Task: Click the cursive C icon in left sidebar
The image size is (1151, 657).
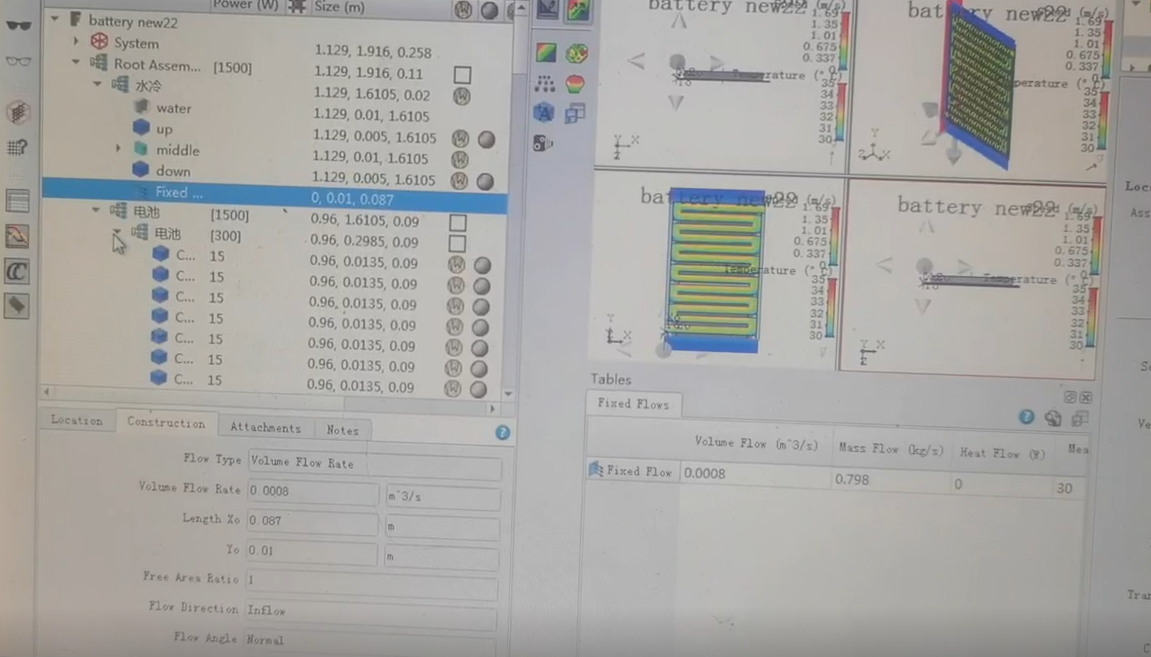Action: pos(17,272)
